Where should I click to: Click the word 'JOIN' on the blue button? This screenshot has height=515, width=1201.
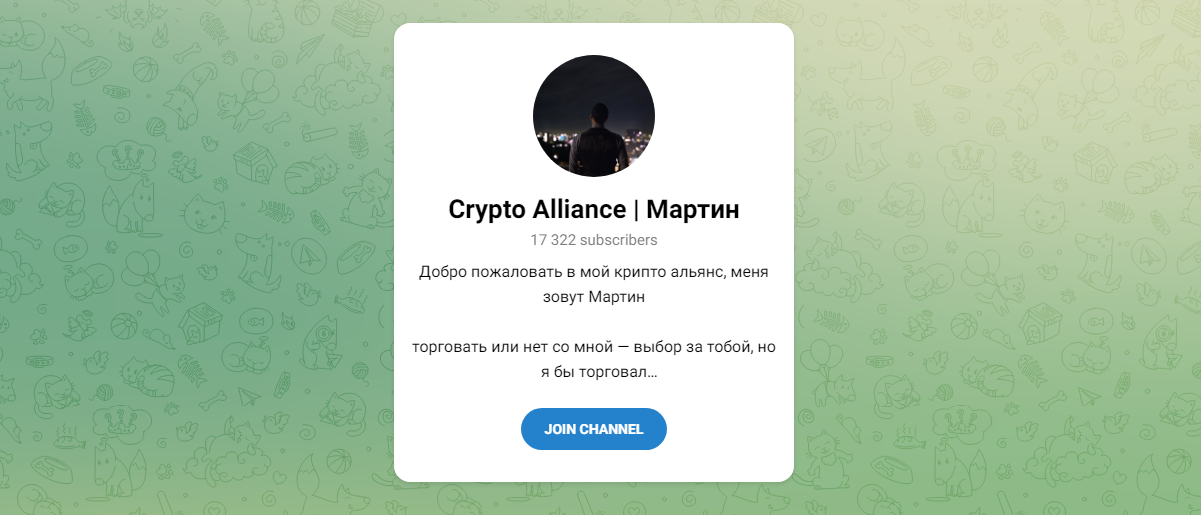tap(560, 429)
